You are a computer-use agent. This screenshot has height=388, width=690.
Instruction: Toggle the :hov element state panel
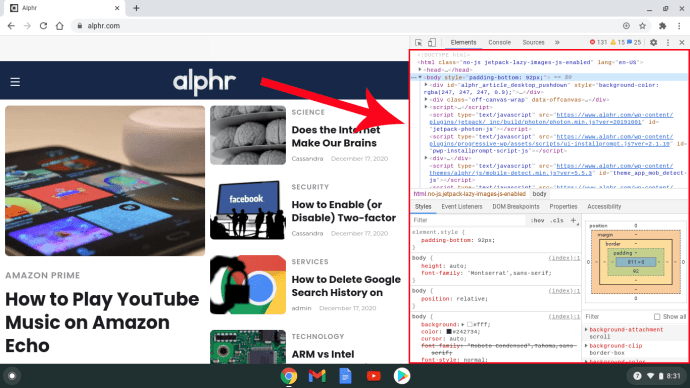(x=537, y=220)
